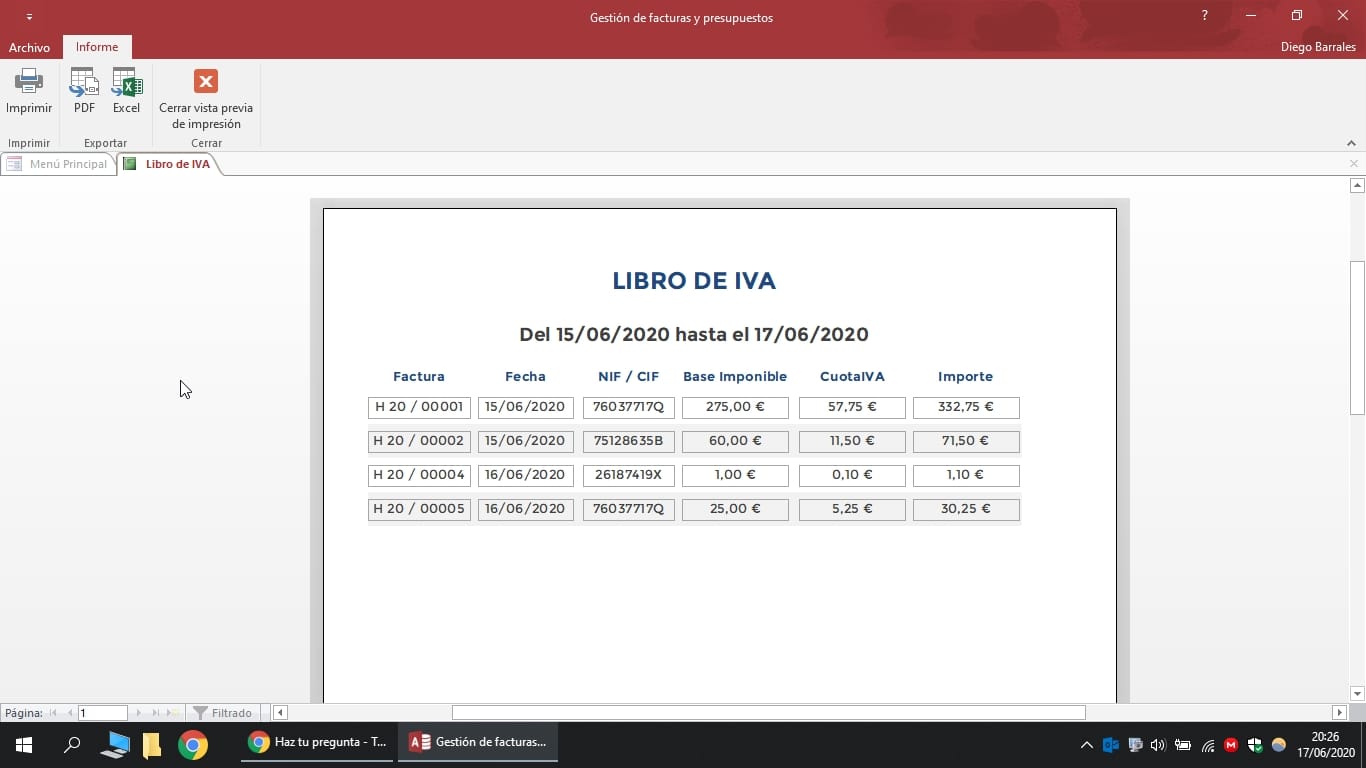This screenshot has height=768, width=1366.
Task: Go to the previous report page
Action: pyautogui.click(x=70, y=713)
